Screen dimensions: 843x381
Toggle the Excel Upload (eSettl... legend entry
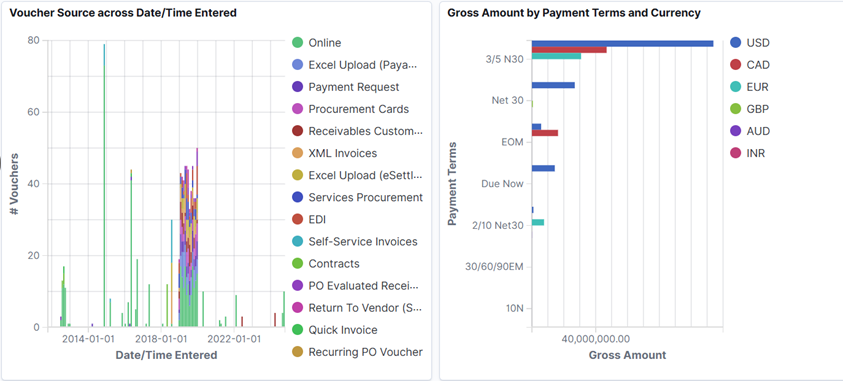tap(358, 175)
